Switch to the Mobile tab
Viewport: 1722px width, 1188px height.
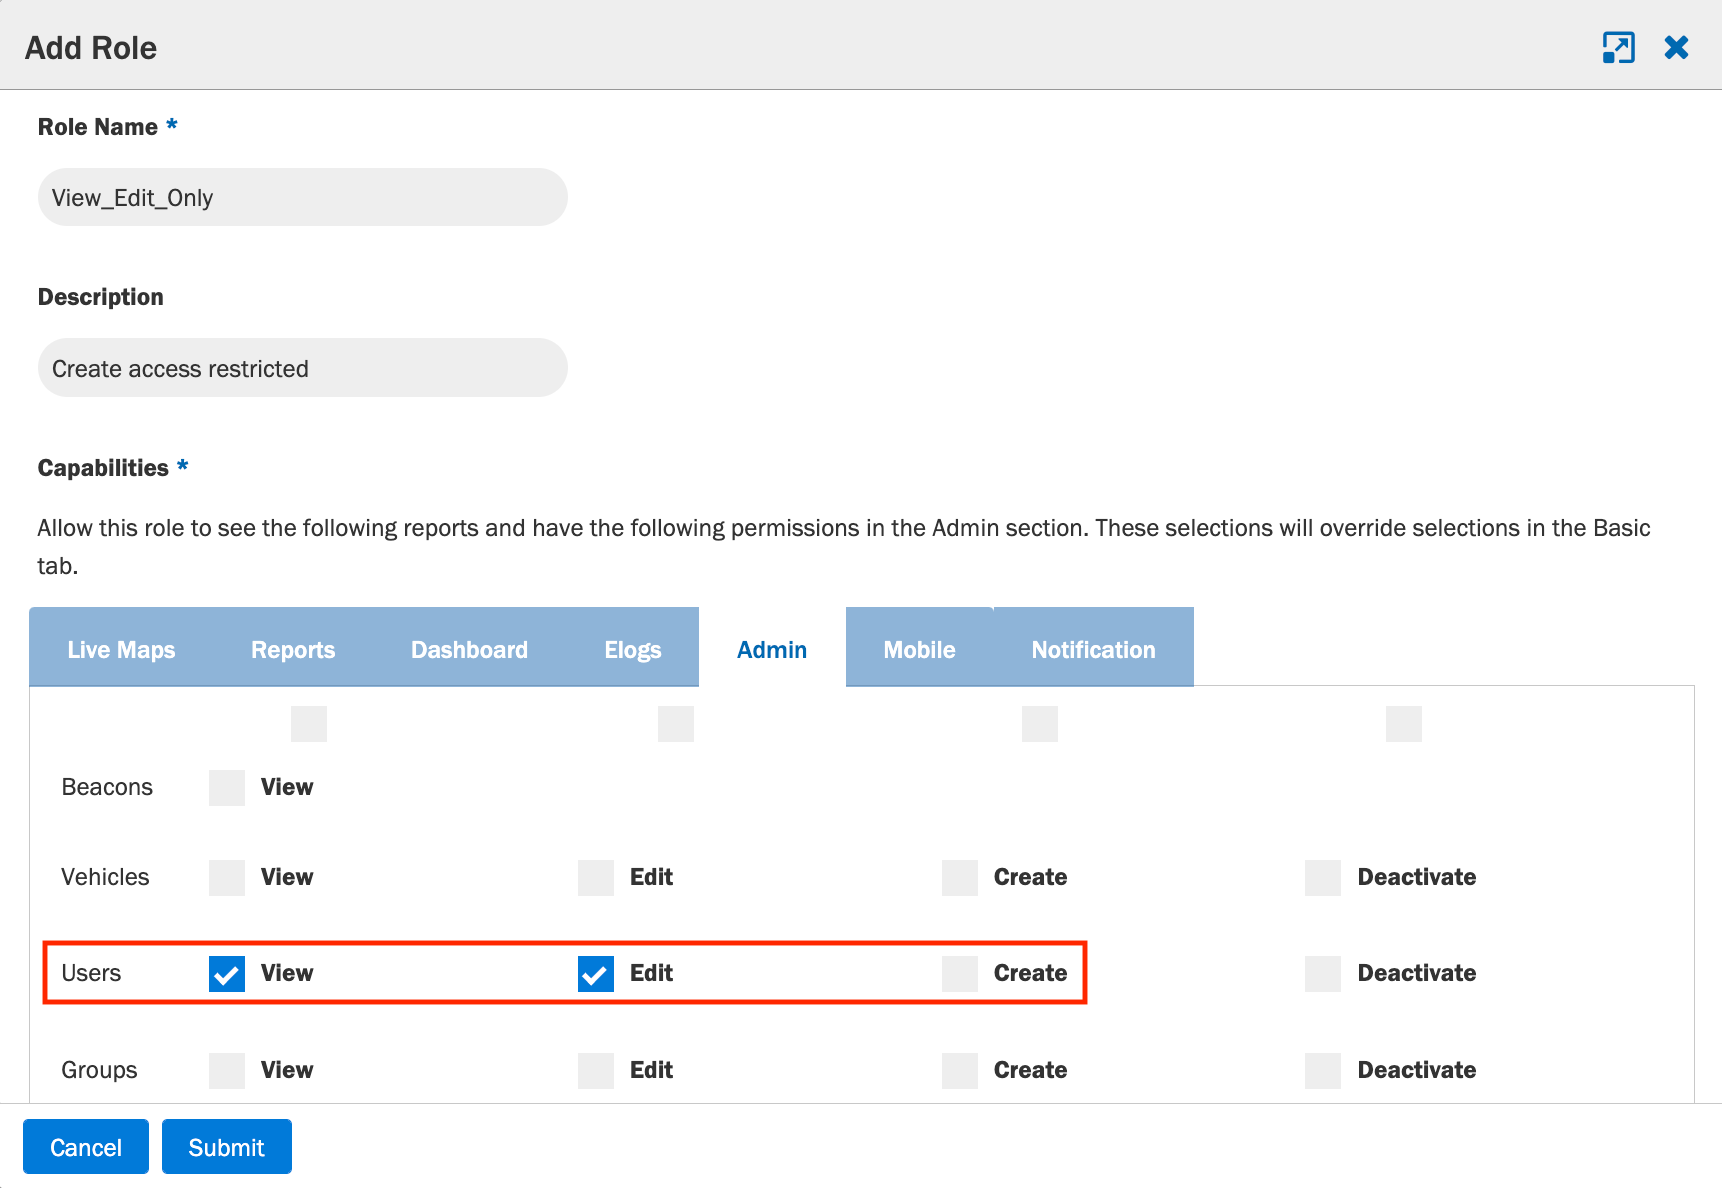click(920, 649)
